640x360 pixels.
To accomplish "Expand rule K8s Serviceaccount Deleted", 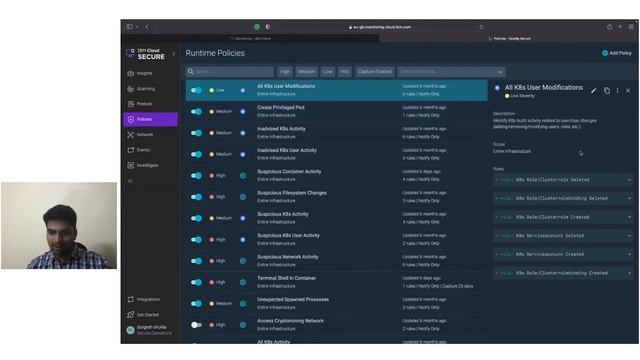I will click(x=563, y=236).
